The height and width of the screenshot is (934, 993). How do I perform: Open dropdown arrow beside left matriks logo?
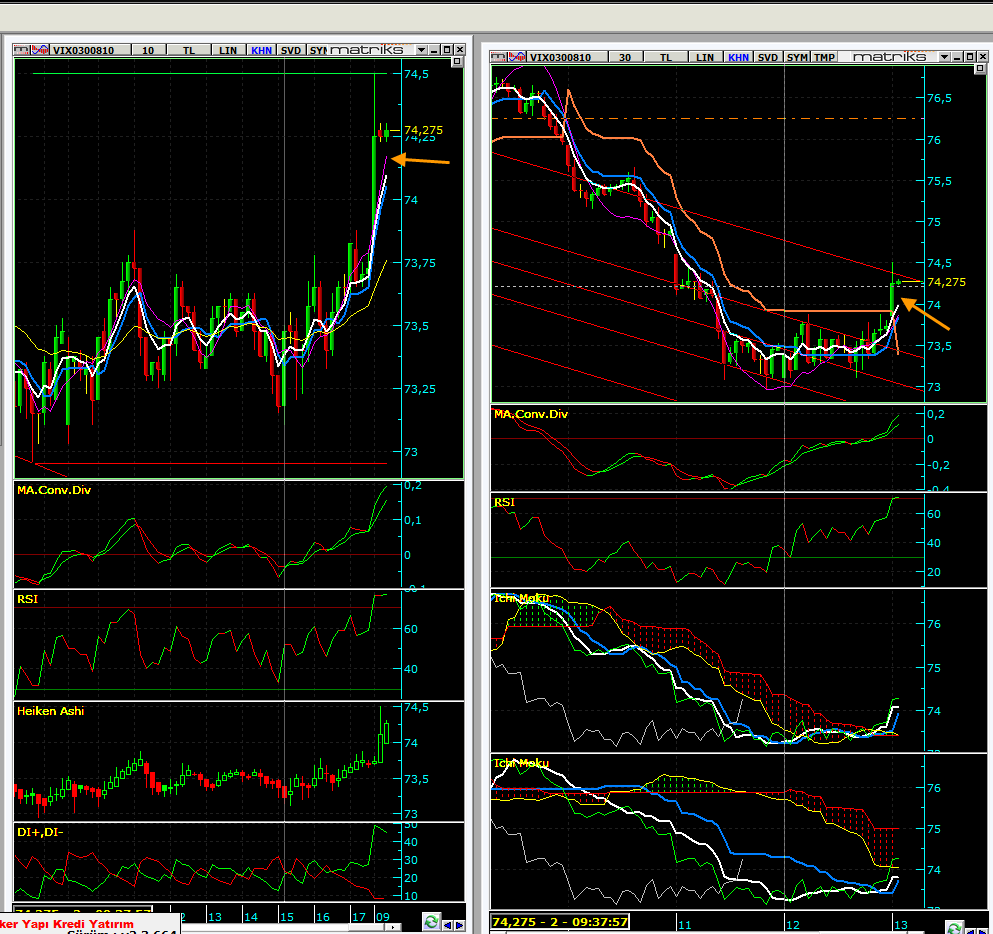click(x=421, y=49)
